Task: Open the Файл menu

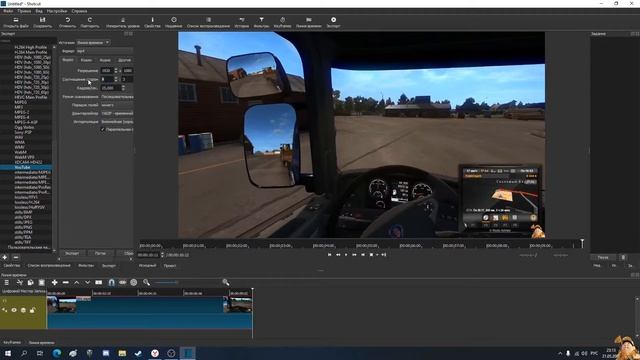Action: tap(8, 11)
